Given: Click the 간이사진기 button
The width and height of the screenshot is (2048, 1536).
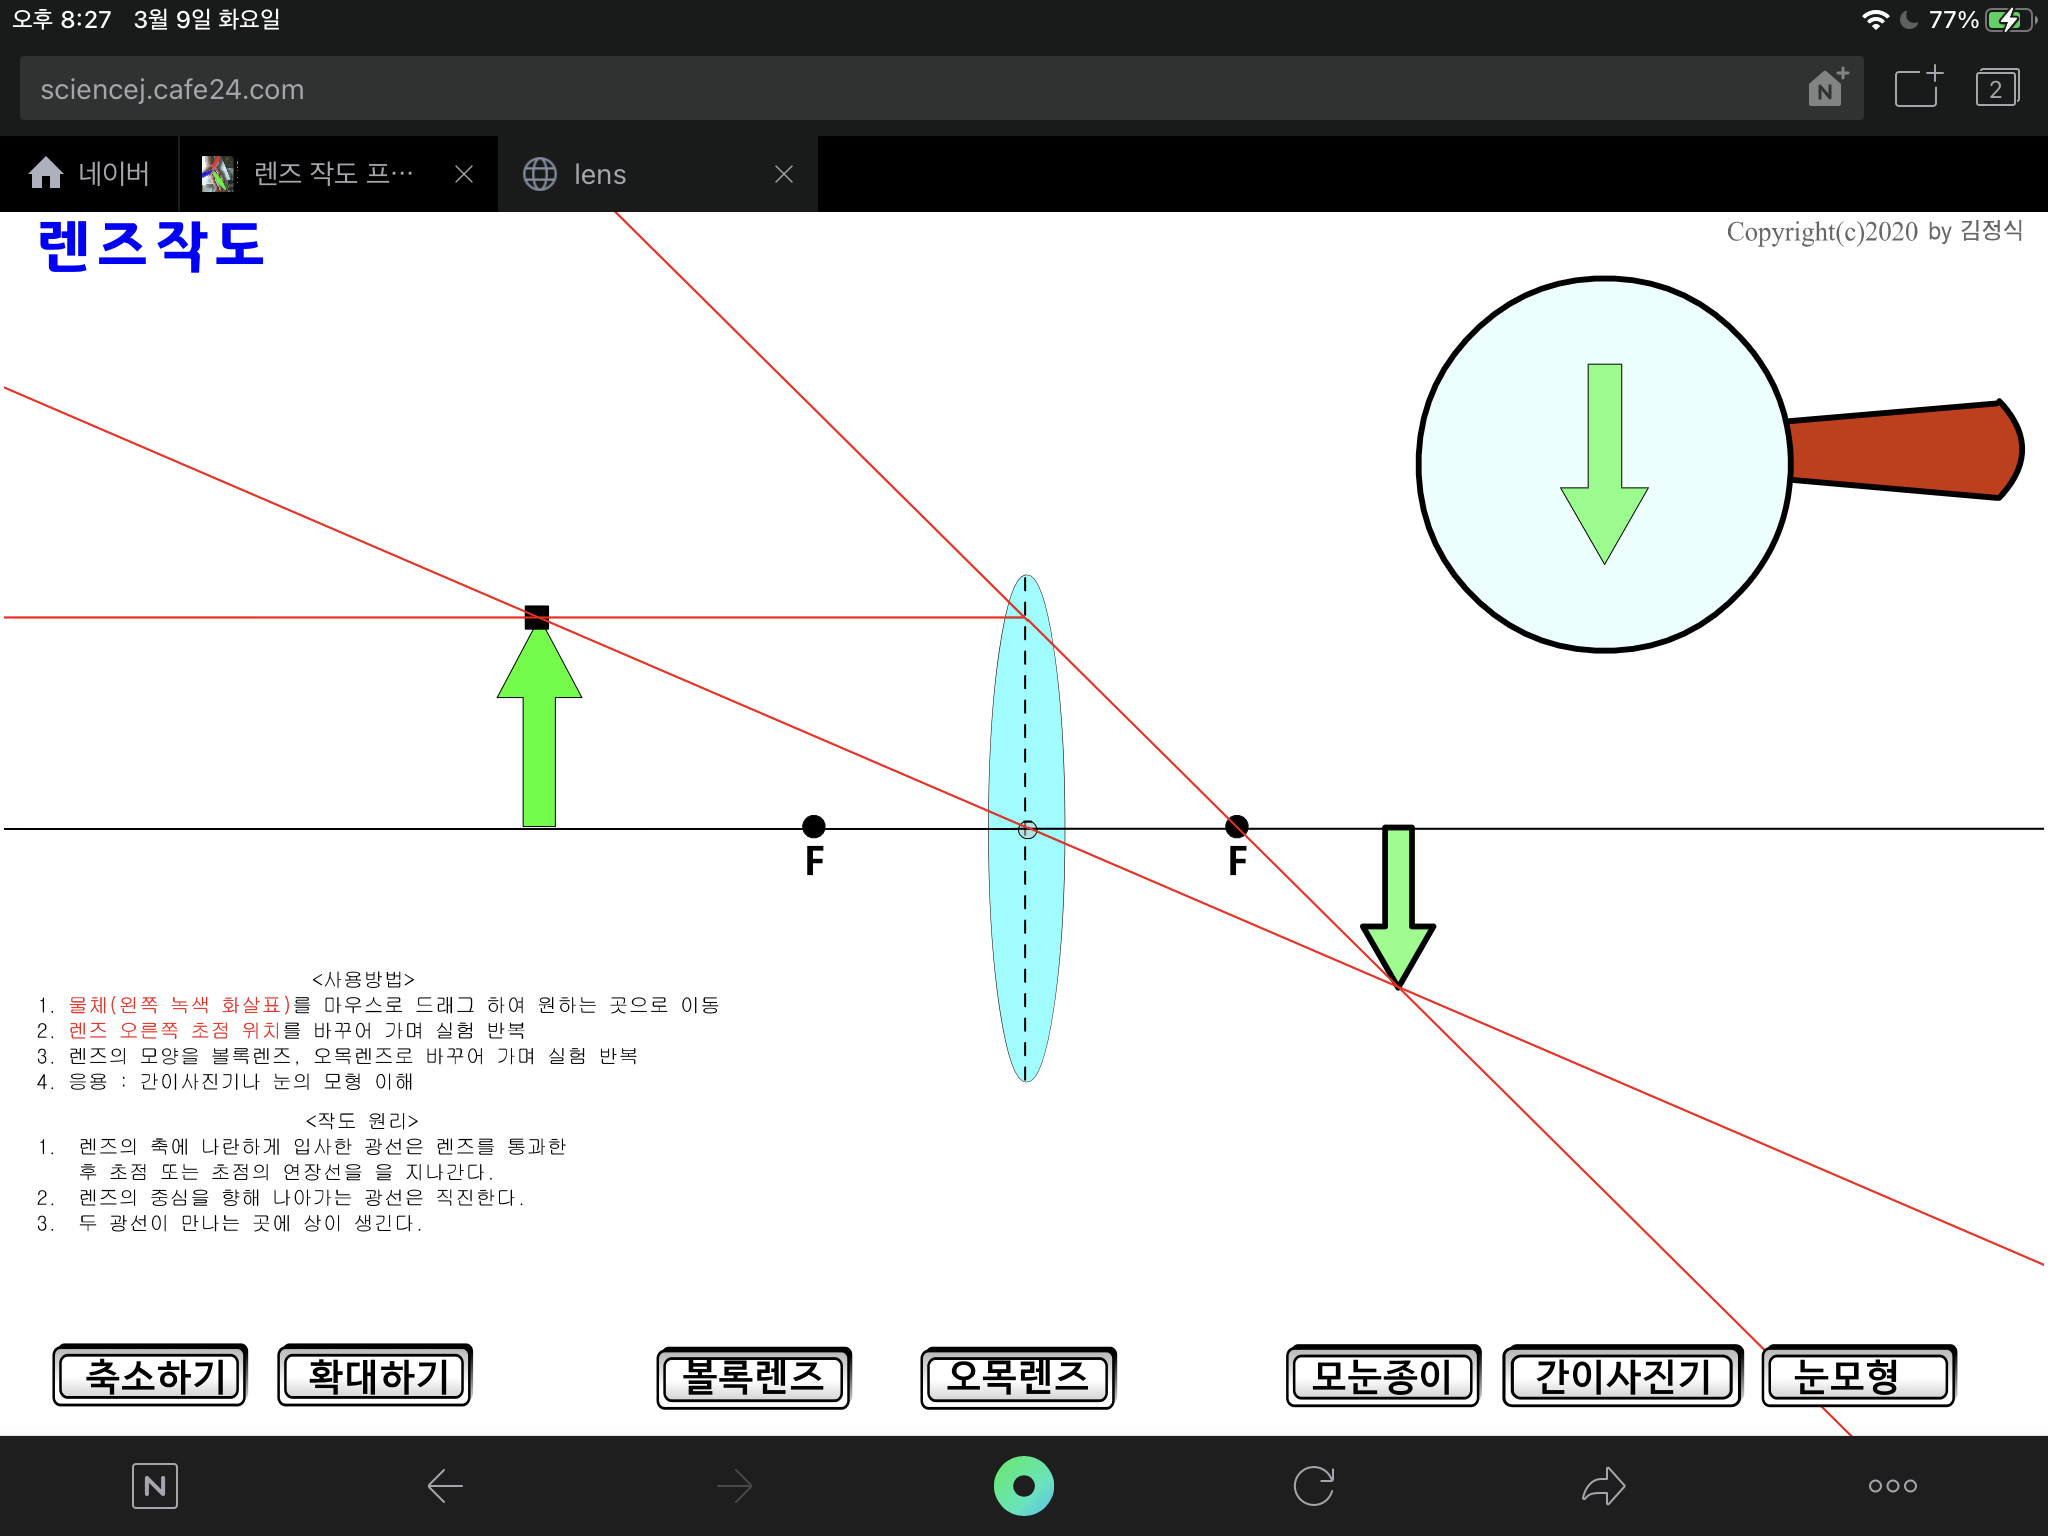Looking at the screenshot, I should point(1622,1376).
